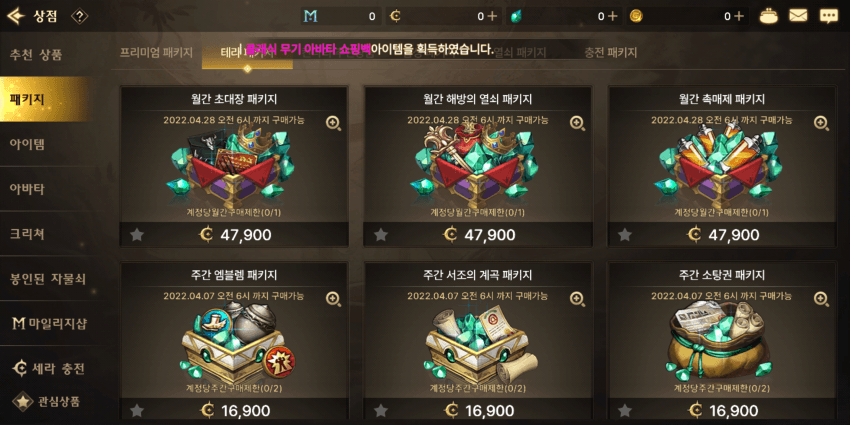This screenshot has width=850, height=425.
Task: Open 세라 충전 recharge button
Action: pyautogui.click(x=49, y=369)
